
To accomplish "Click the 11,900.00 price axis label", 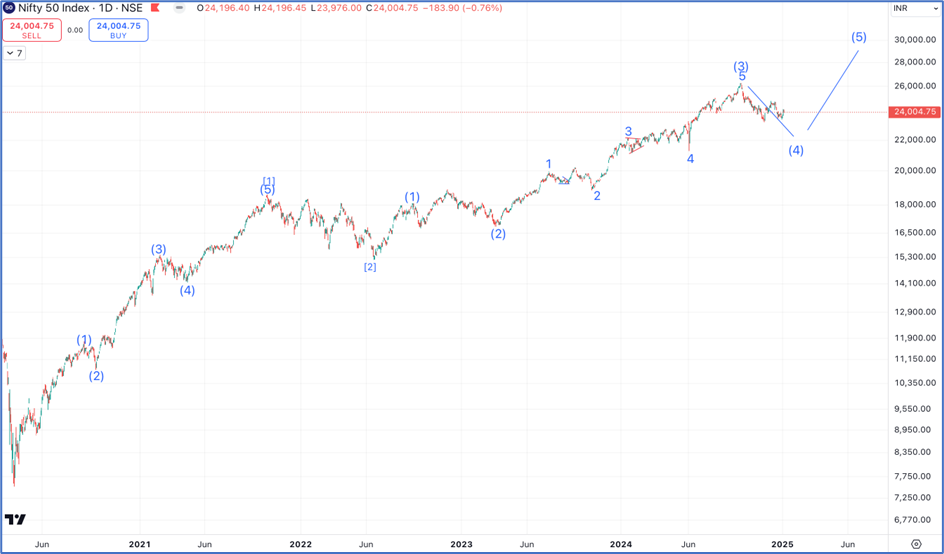I will coord(914,338).
